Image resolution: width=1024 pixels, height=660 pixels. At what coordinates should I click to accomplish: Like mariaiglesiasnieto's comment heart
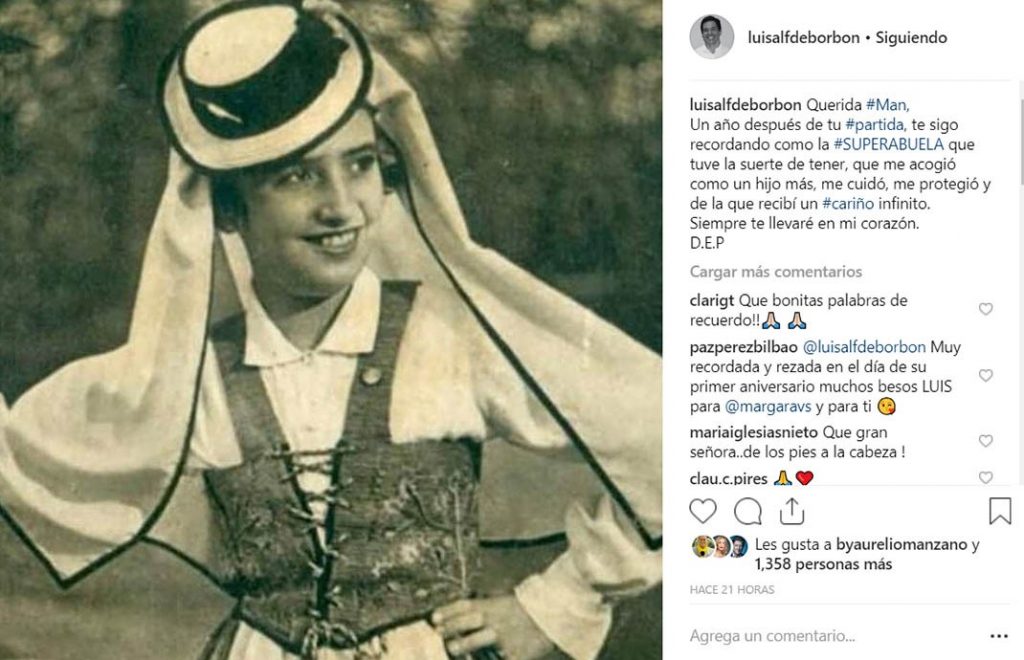(985, 441)
